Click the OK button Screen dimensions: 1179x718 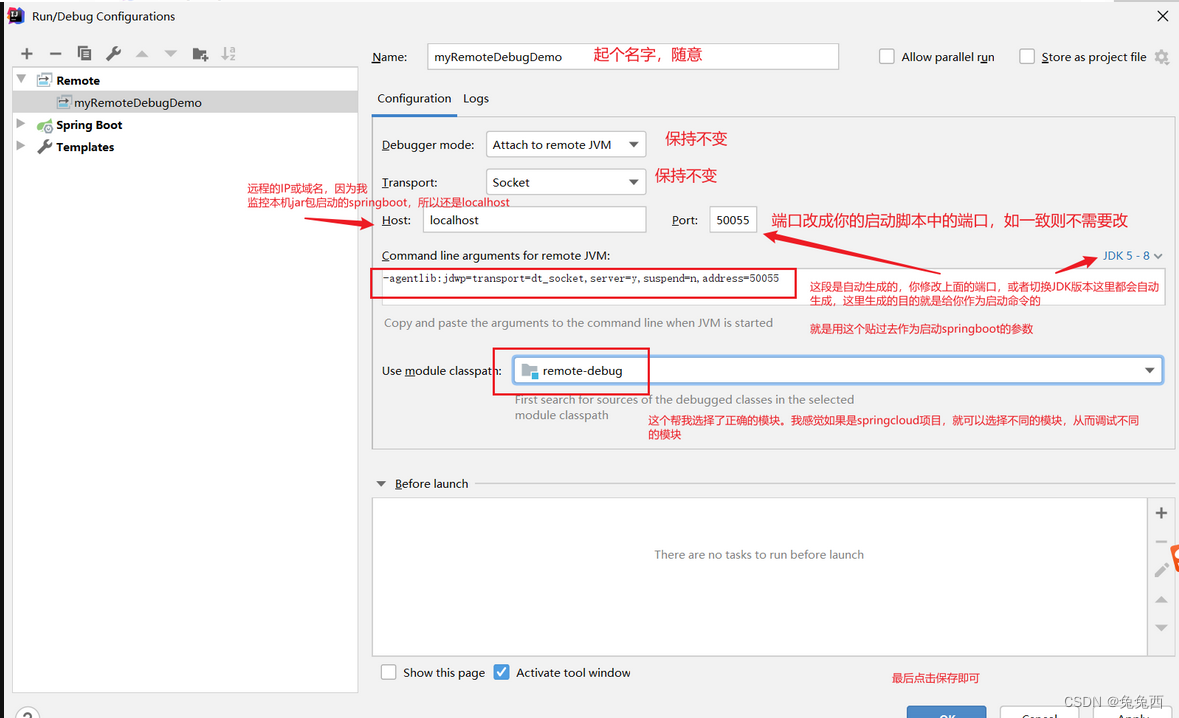click(x=946, y=712)
